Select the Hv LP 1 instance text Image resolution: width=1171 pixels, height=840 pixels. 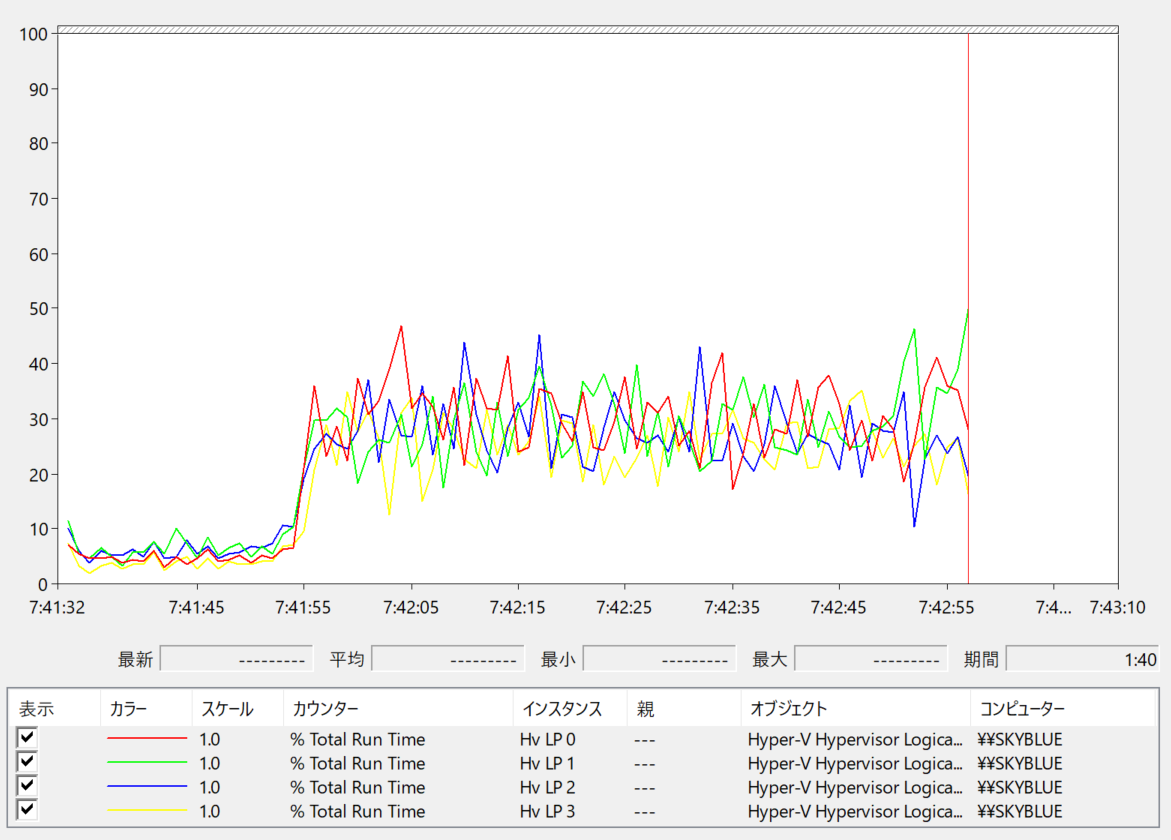pos(547,763)
